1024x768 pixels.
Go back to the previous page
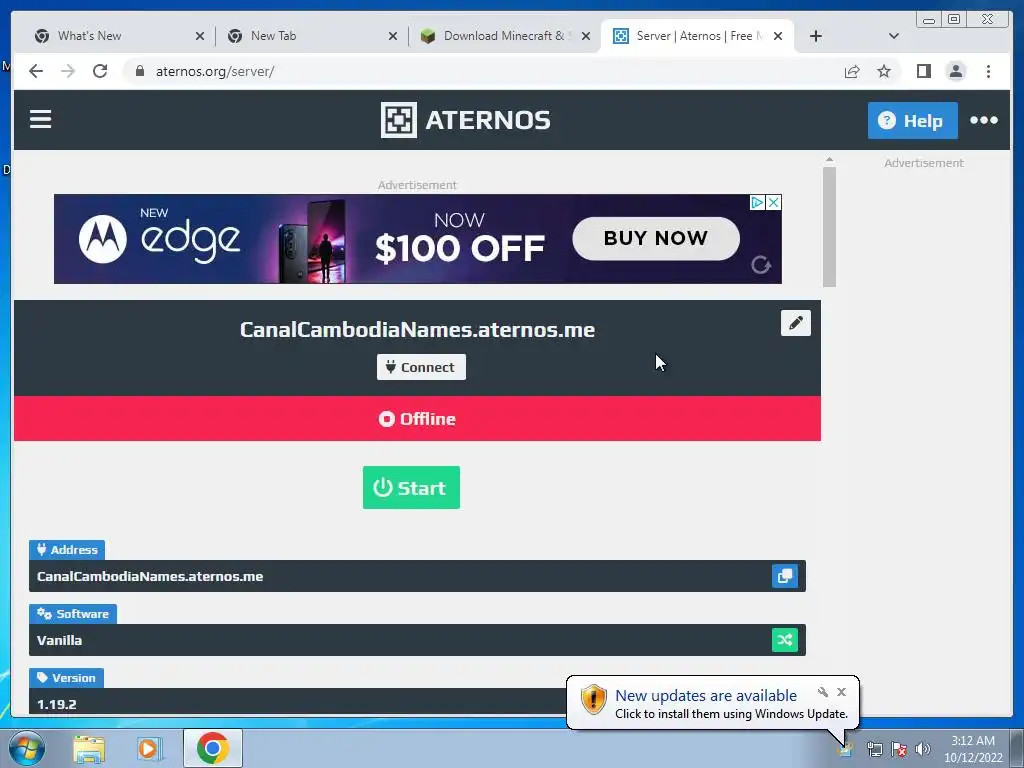click(36, 71)
